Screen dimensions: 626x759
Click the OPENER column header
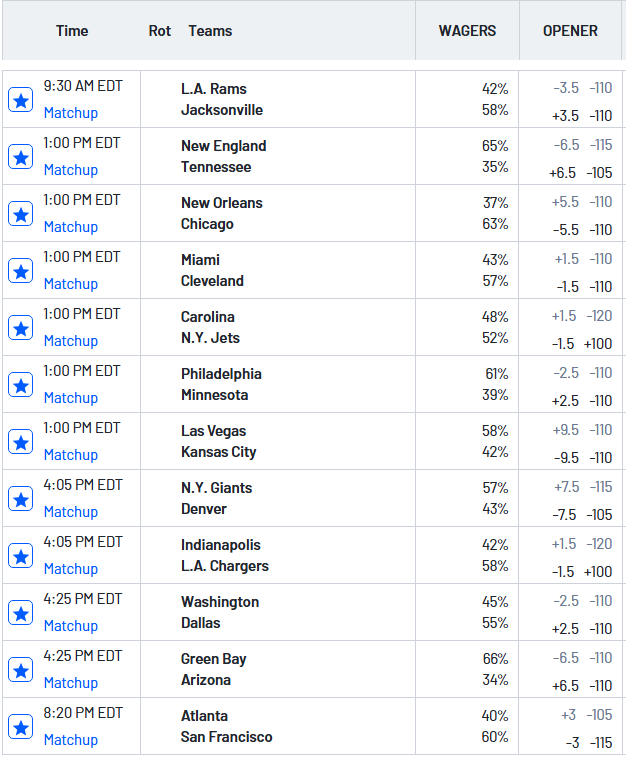tap(570, 31)
